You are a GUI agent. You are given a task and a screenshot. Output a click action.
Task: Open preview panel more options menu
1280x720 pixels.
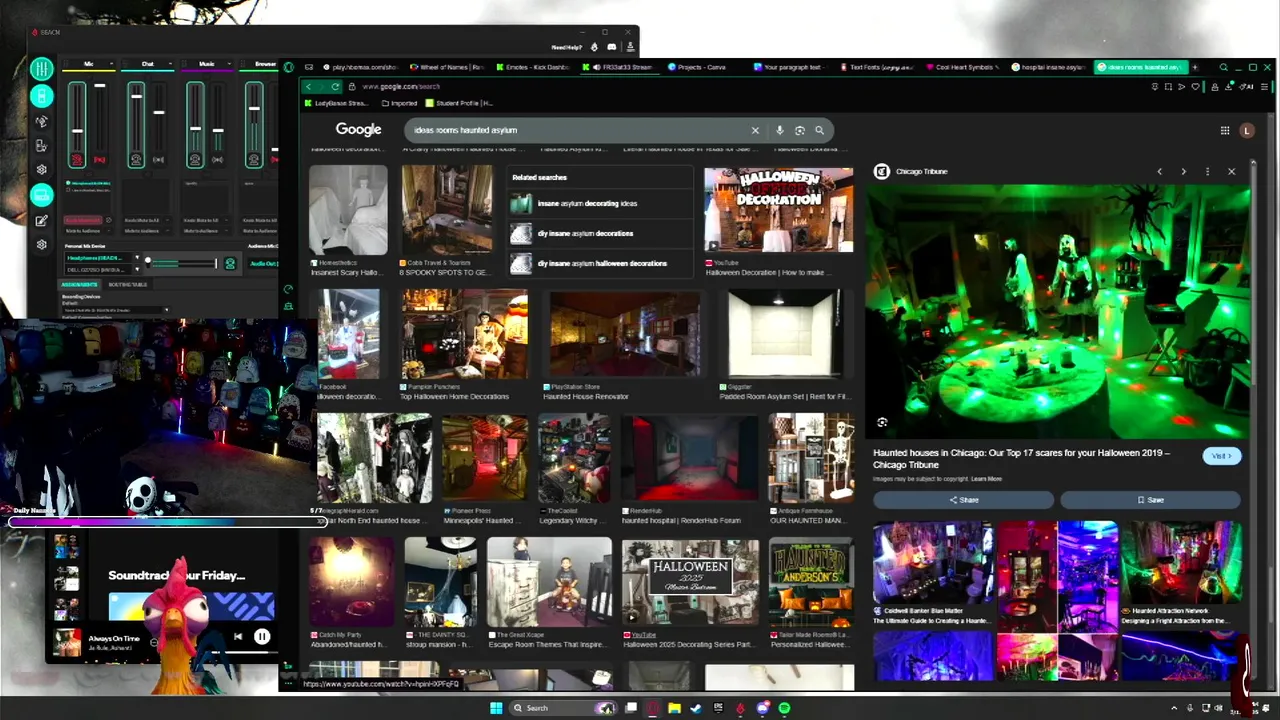(x=1207, y=172)
